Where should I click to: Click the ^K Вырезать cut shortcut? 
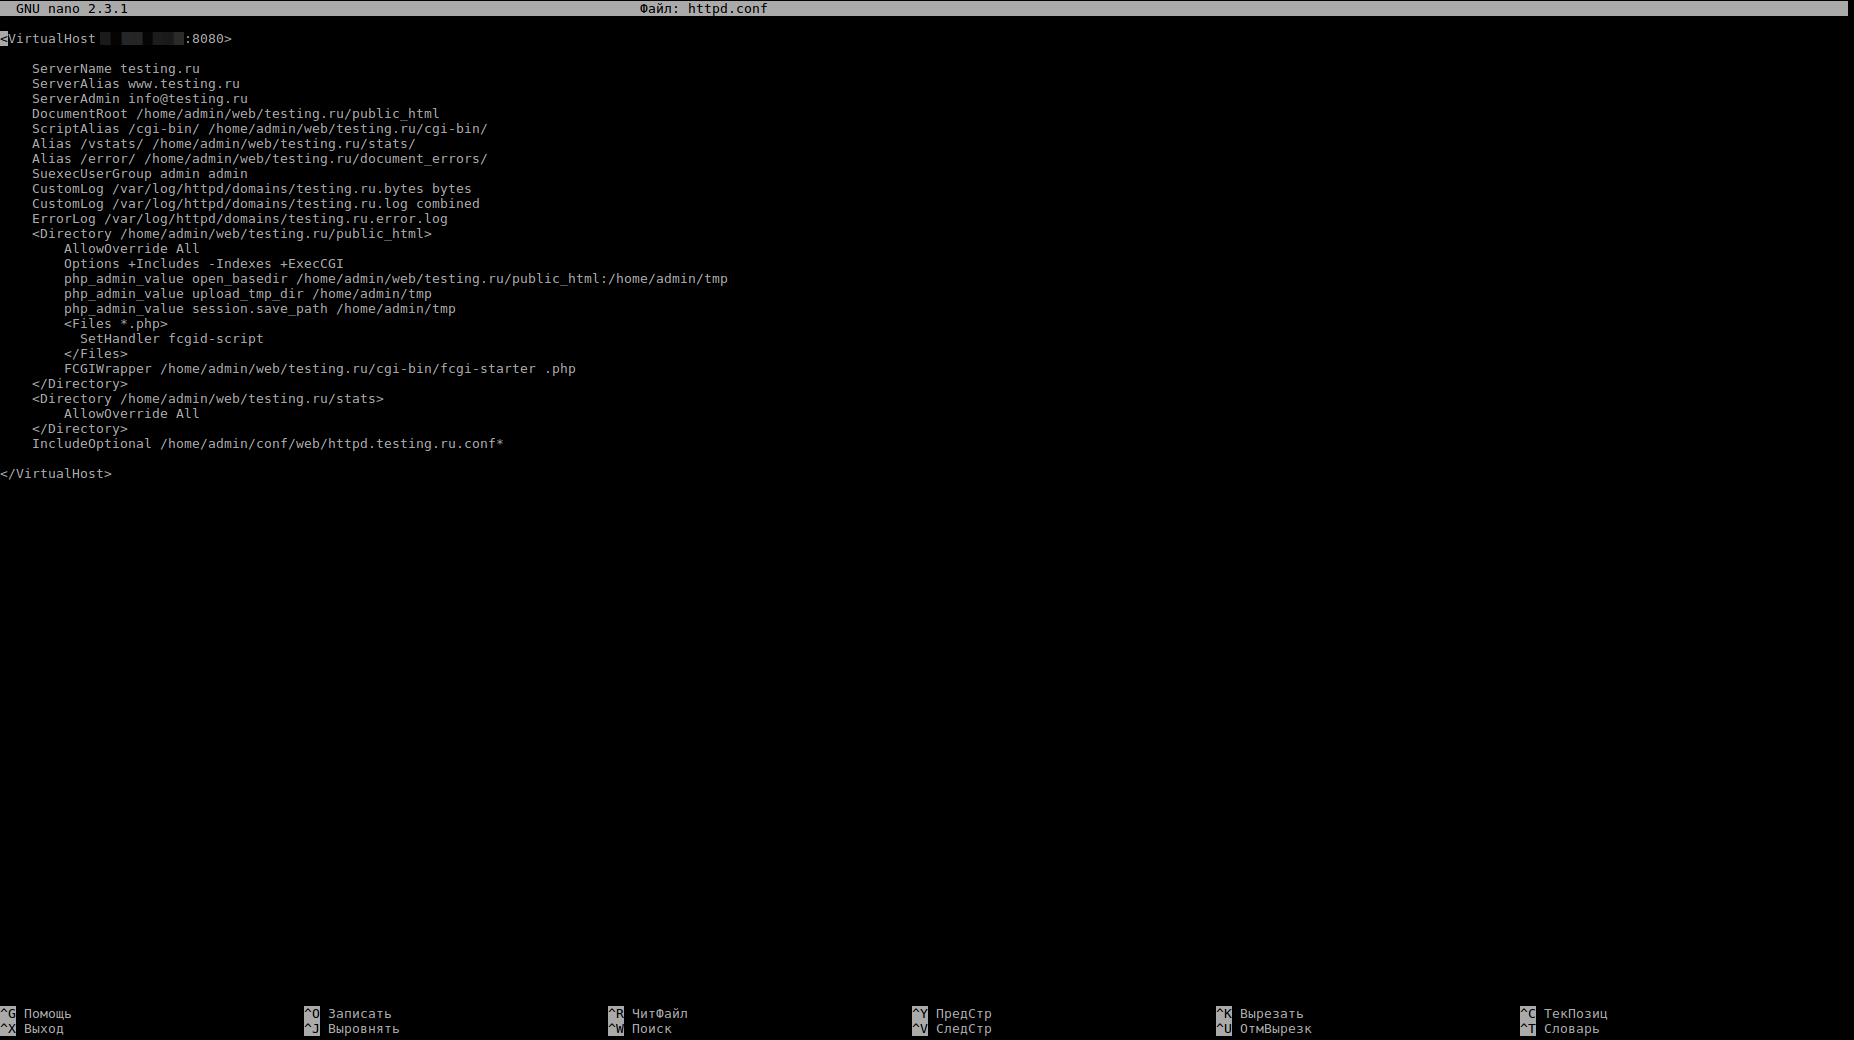click(1260, 1013)
